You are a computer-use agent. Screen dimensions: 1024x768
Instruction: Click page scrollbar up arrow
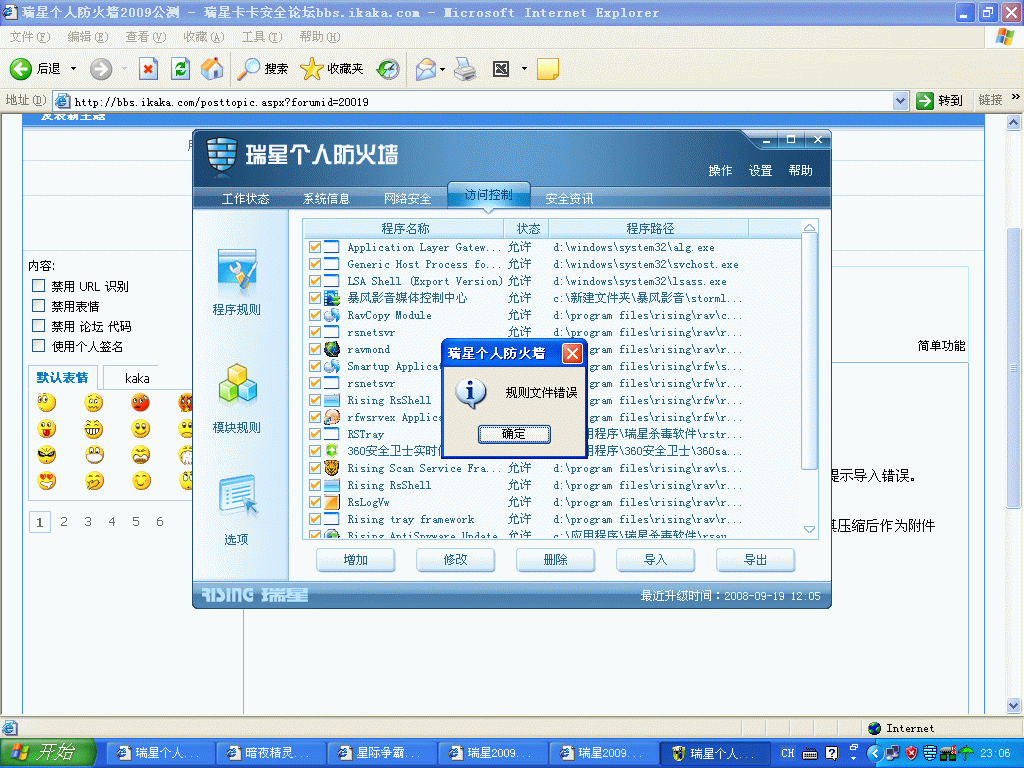[x=1014, y=123]
